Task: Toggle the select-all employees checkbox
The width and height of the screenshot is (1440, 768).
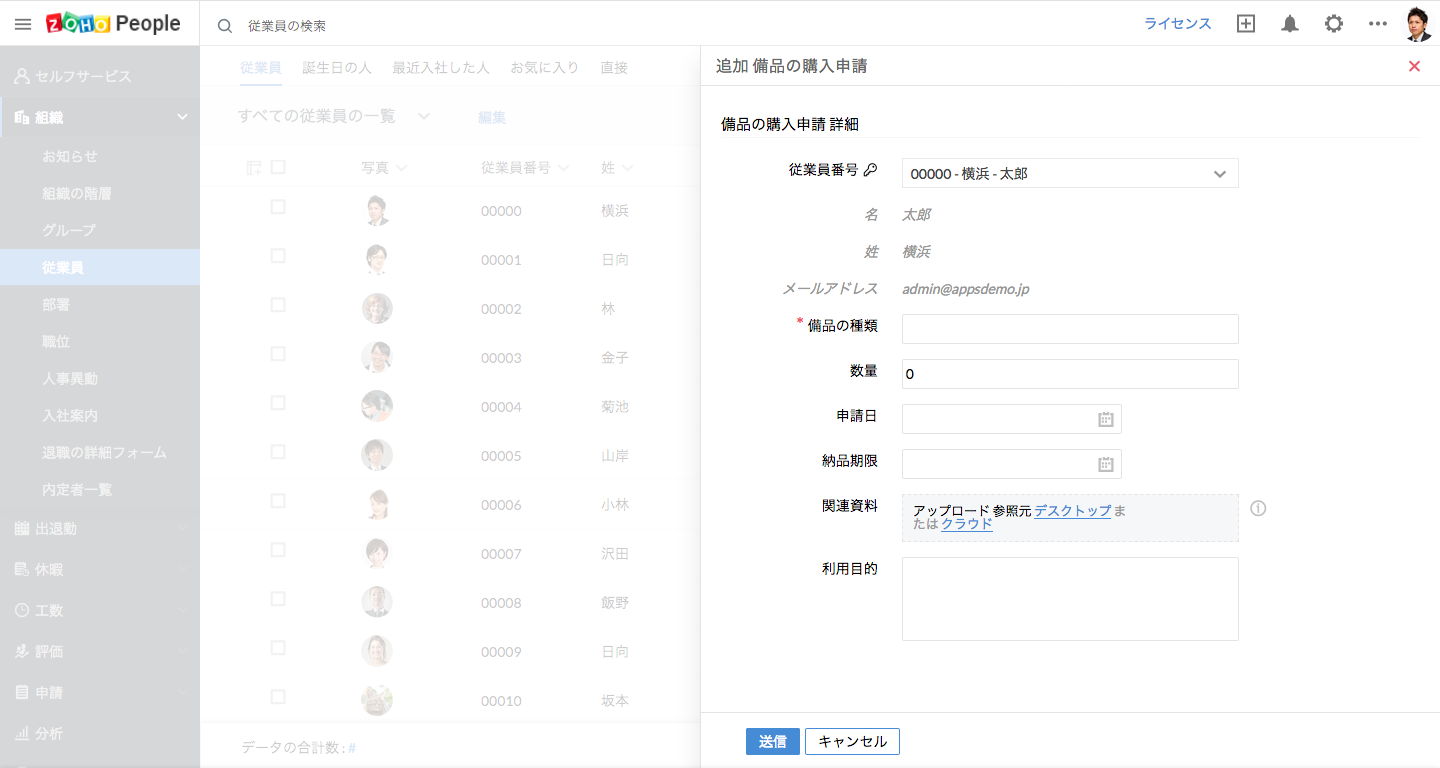Action: coord(278,167)
